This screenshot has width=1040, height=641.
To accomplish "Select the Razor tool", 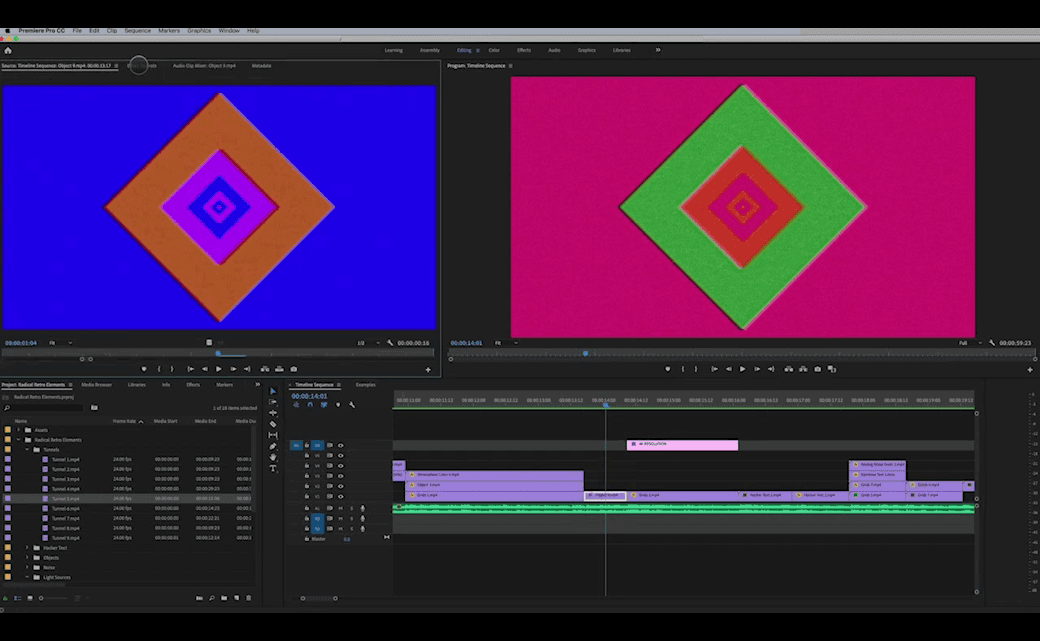I will point(273,424).
